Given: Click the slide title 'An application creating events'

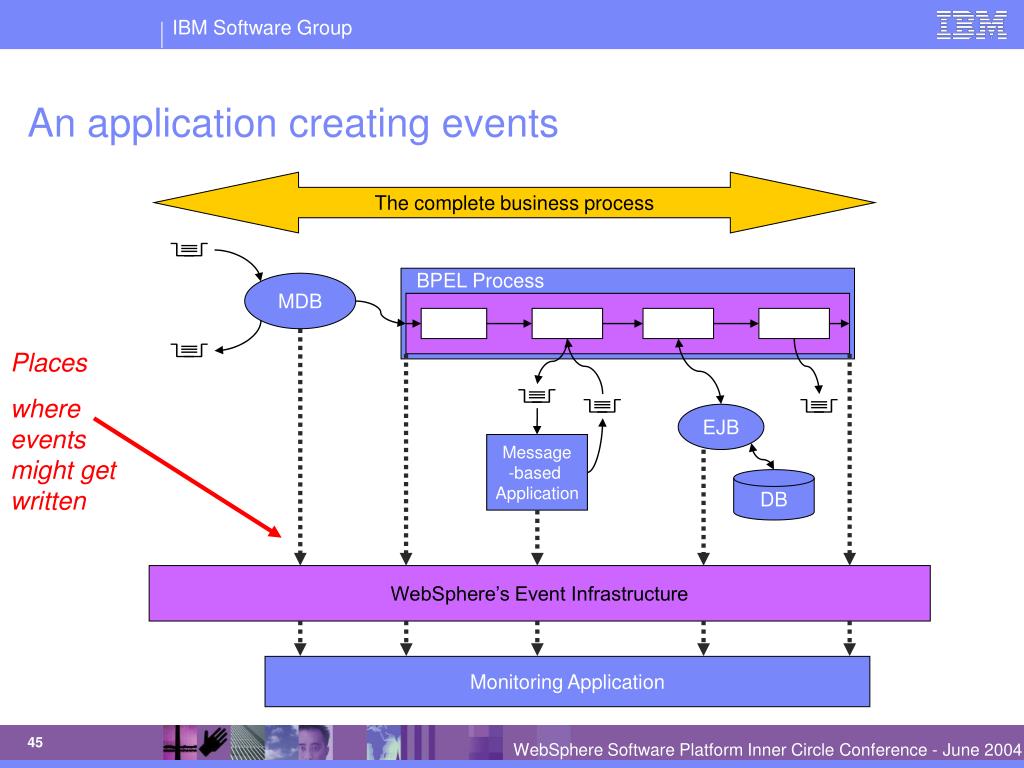Looking at the screenshot, I should tap(293, 123).
